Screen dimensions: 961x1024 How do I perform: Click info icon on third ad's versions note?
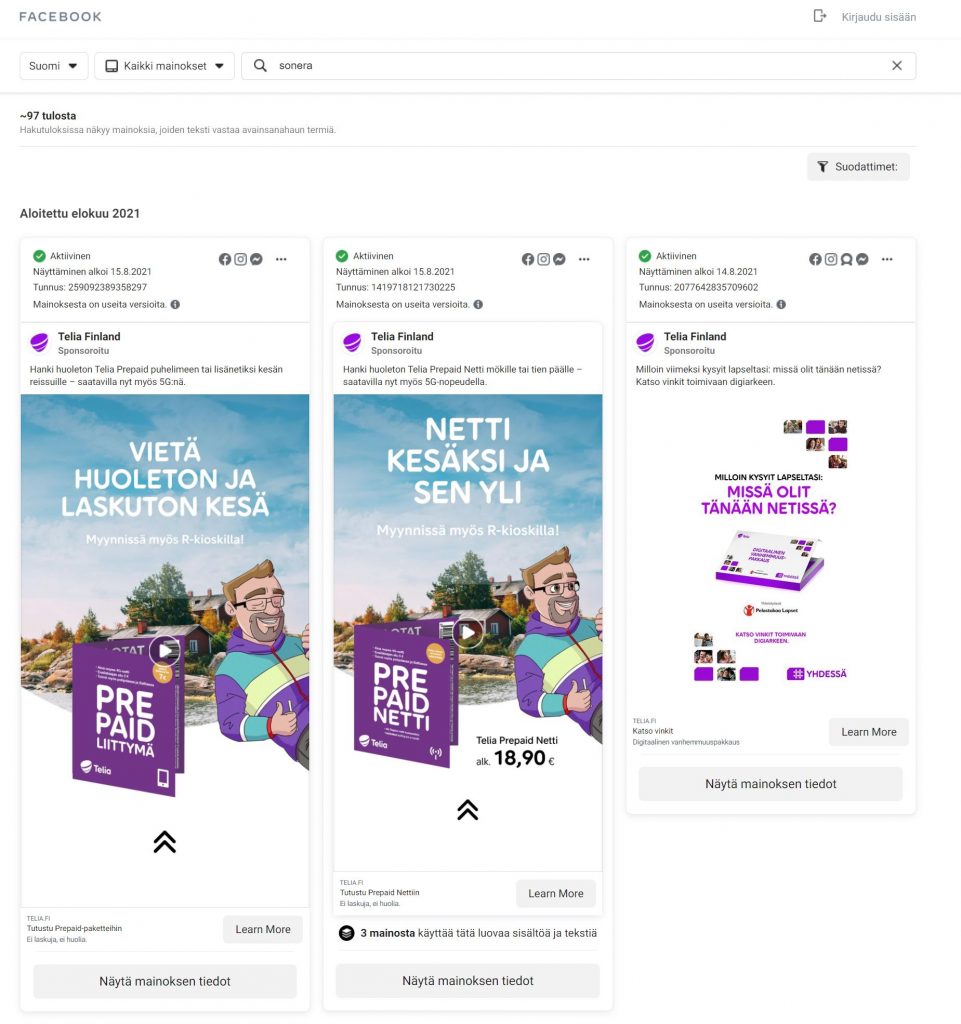[781, 304]
